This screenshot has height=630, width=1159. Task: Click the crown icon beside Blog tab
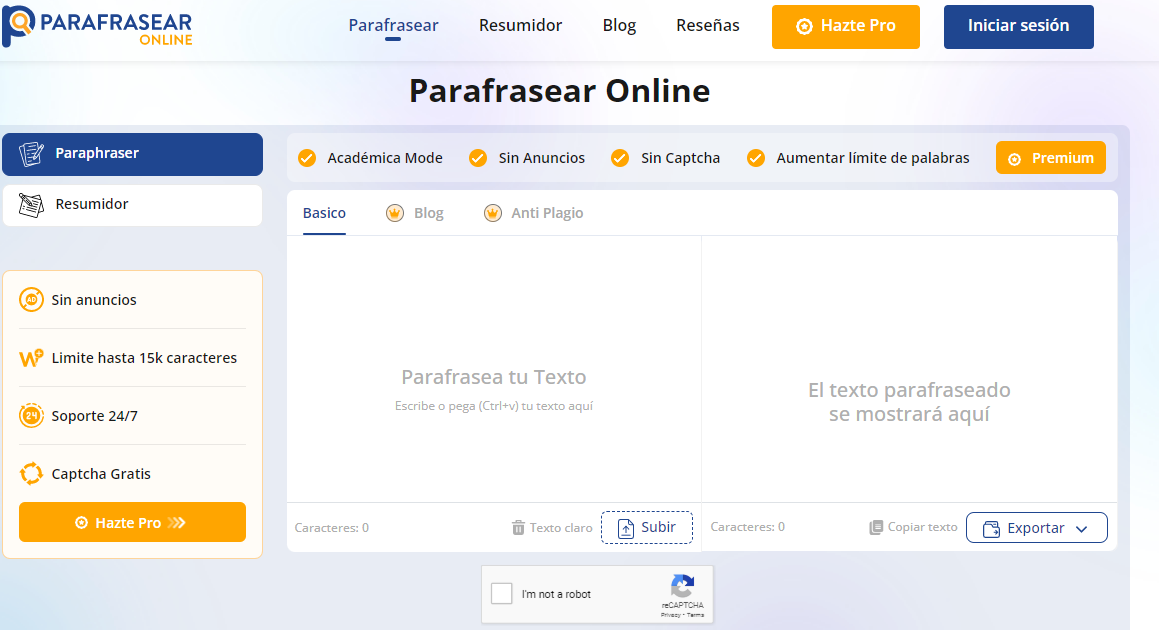tap(395, 213)
